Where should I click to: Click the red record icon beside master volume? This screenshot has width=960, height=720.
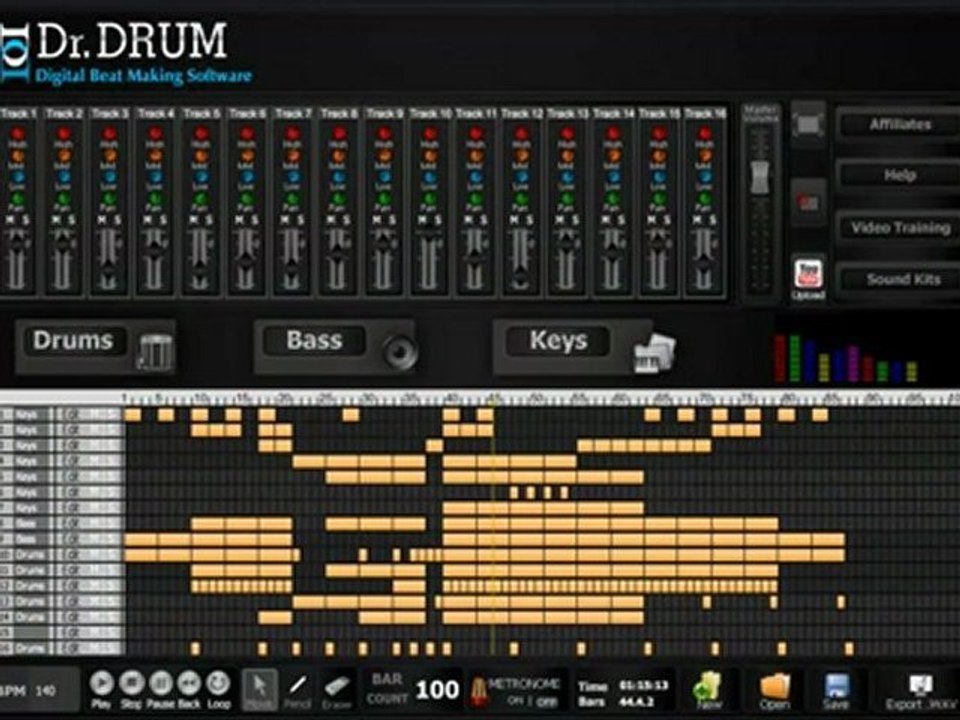point(808,203)
